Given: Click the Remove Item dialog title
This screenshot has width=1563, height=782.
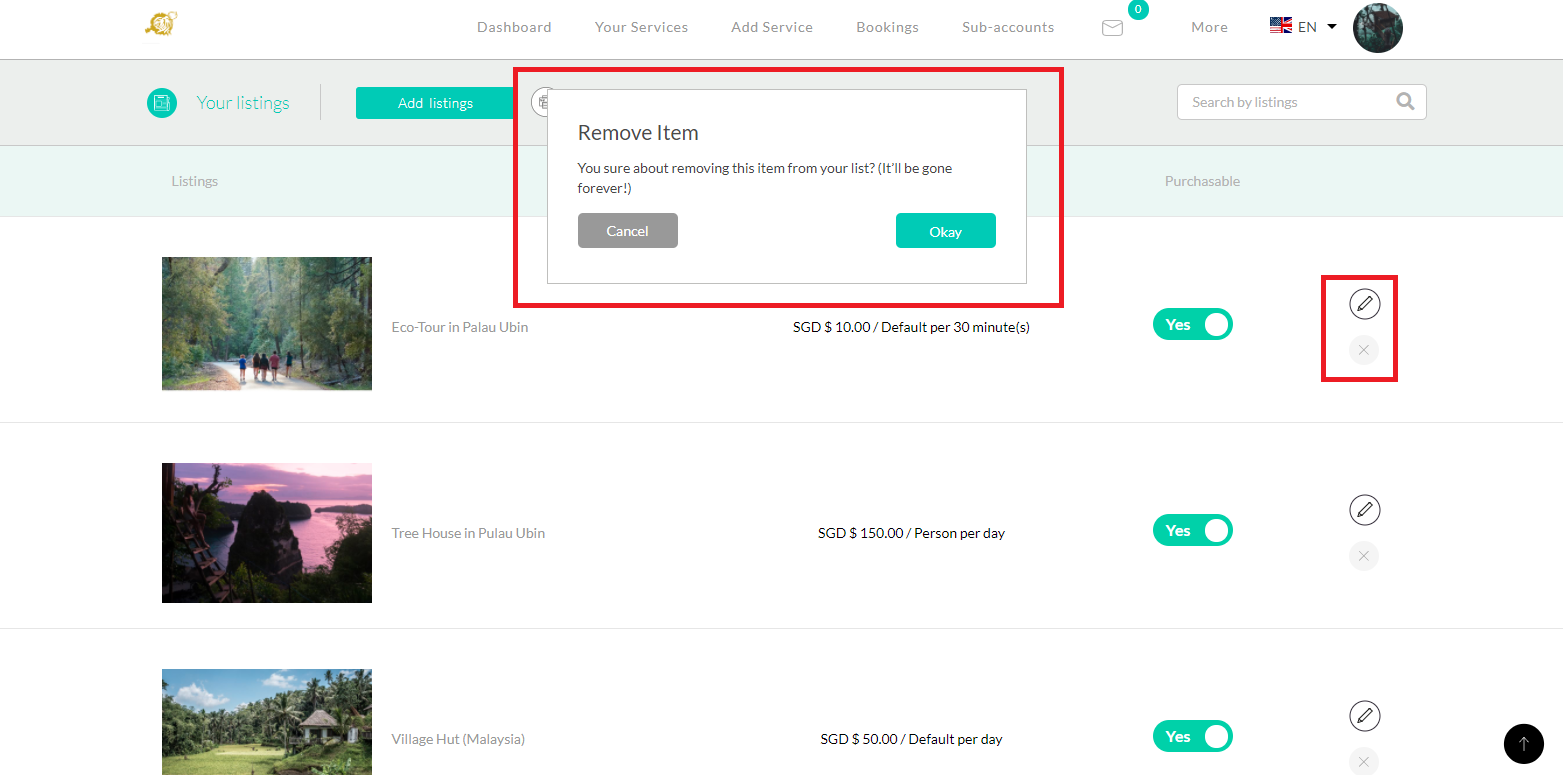Looking at the screenshot, I should pyautogui.click(x=638, y=133).
